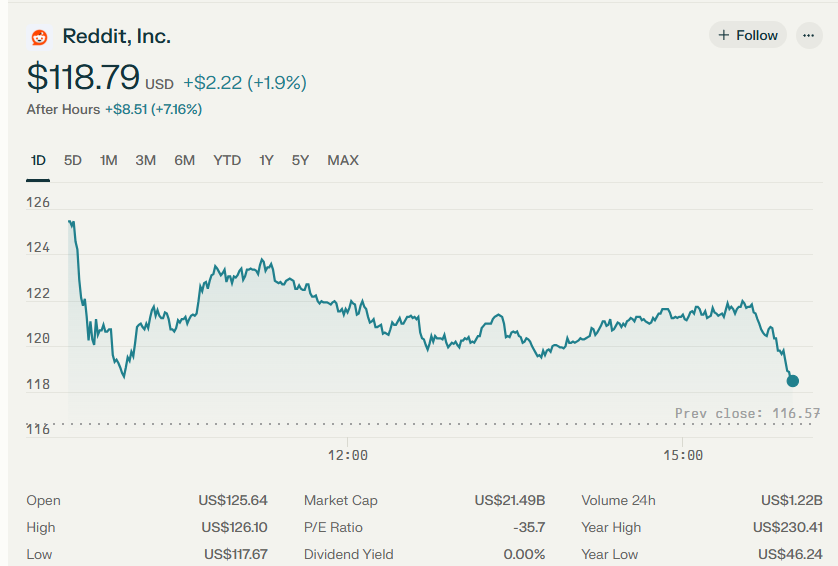The image size is (838, 566).
Task: Click the 126 y-axis label
Action: 38,203
